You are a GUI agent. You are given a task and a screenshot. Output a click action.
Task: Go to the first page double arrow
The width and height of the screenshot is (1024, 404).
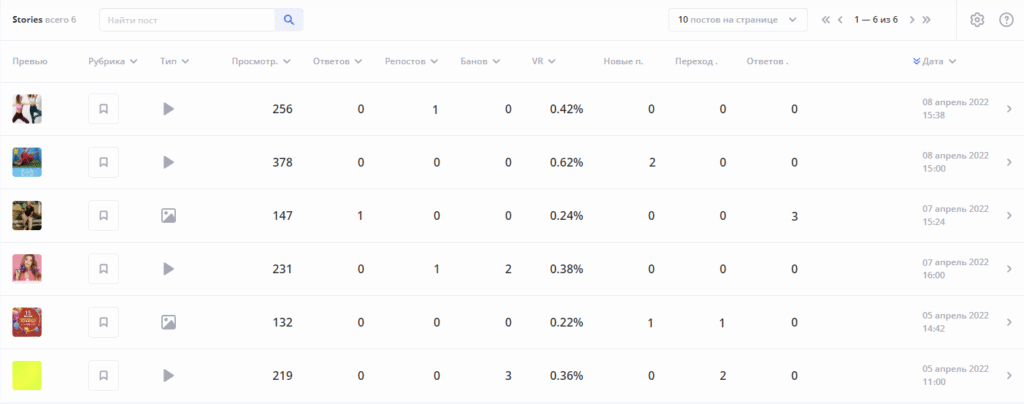point(825,19)
